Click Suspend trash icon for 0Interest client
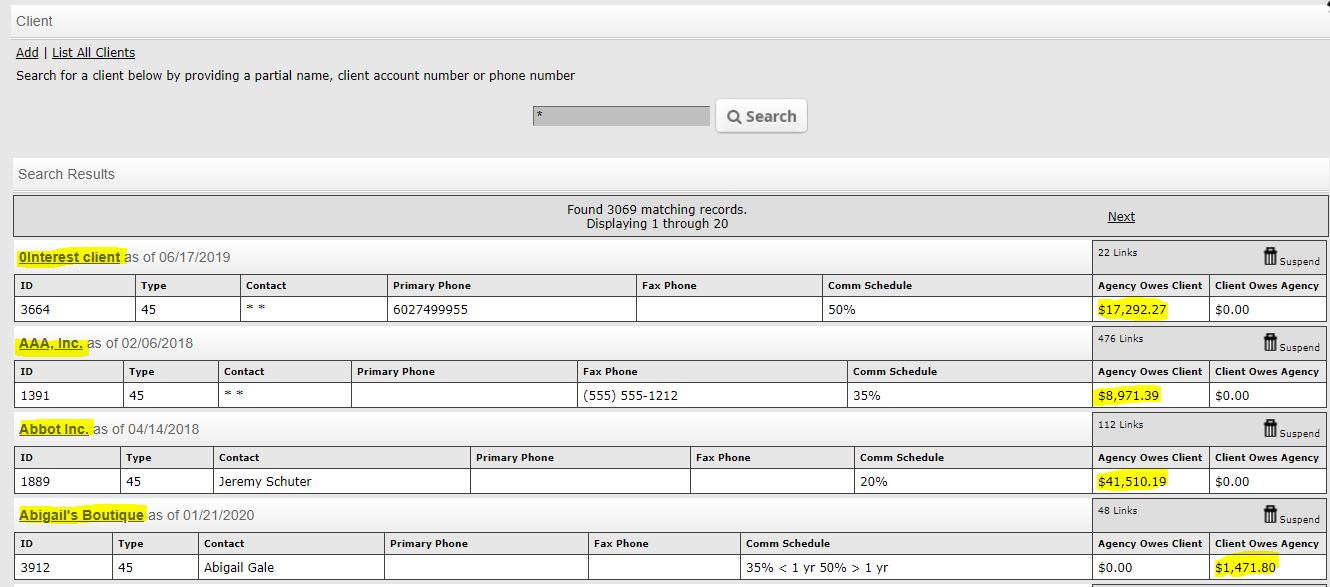The image size is (1330, 587). click(x=1271, y=256)
